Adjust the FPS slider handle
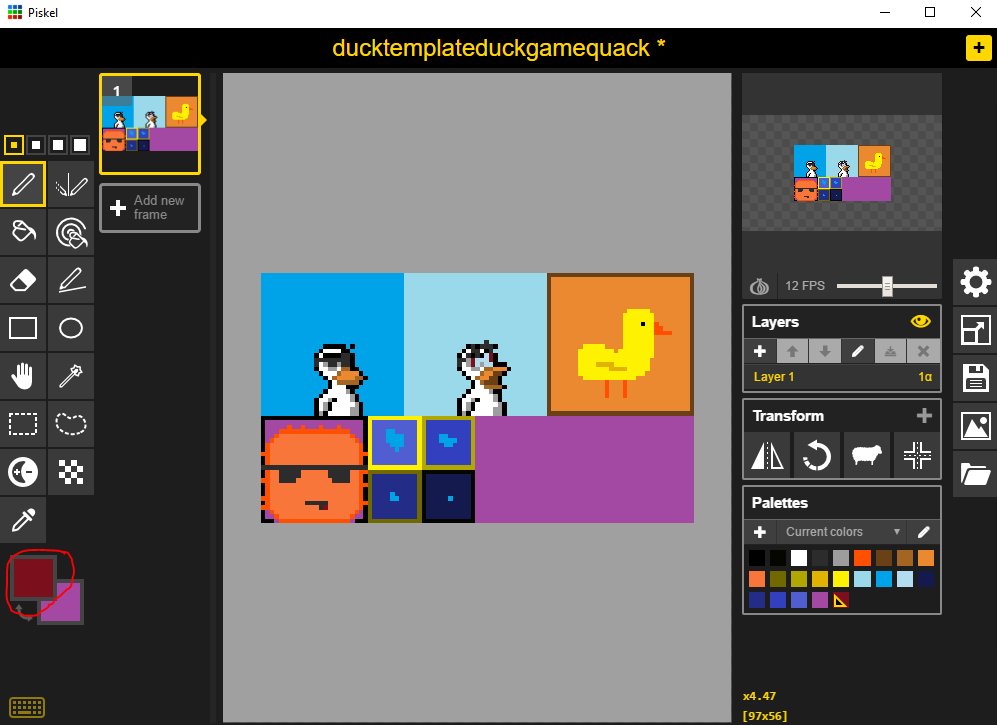This screenshot has width=997, height=725. (887, 286)
